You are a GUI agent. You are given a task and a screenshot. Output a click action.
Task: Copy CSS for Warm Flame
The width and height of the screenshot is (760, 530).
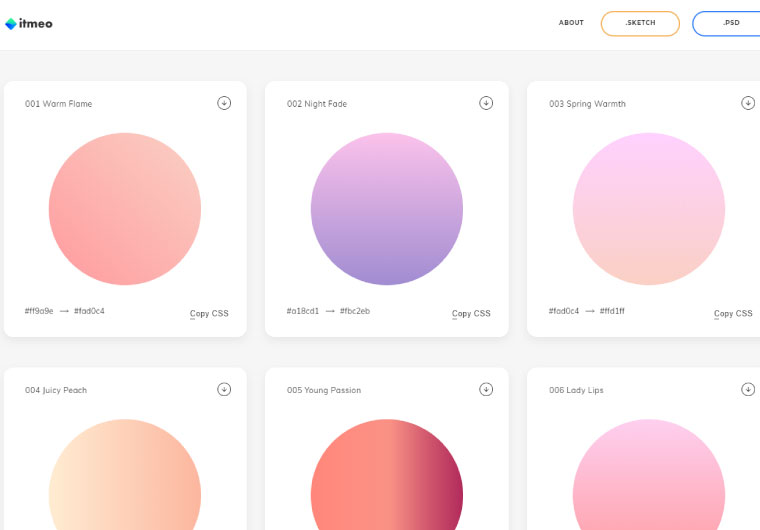click(x=209, y=313)
